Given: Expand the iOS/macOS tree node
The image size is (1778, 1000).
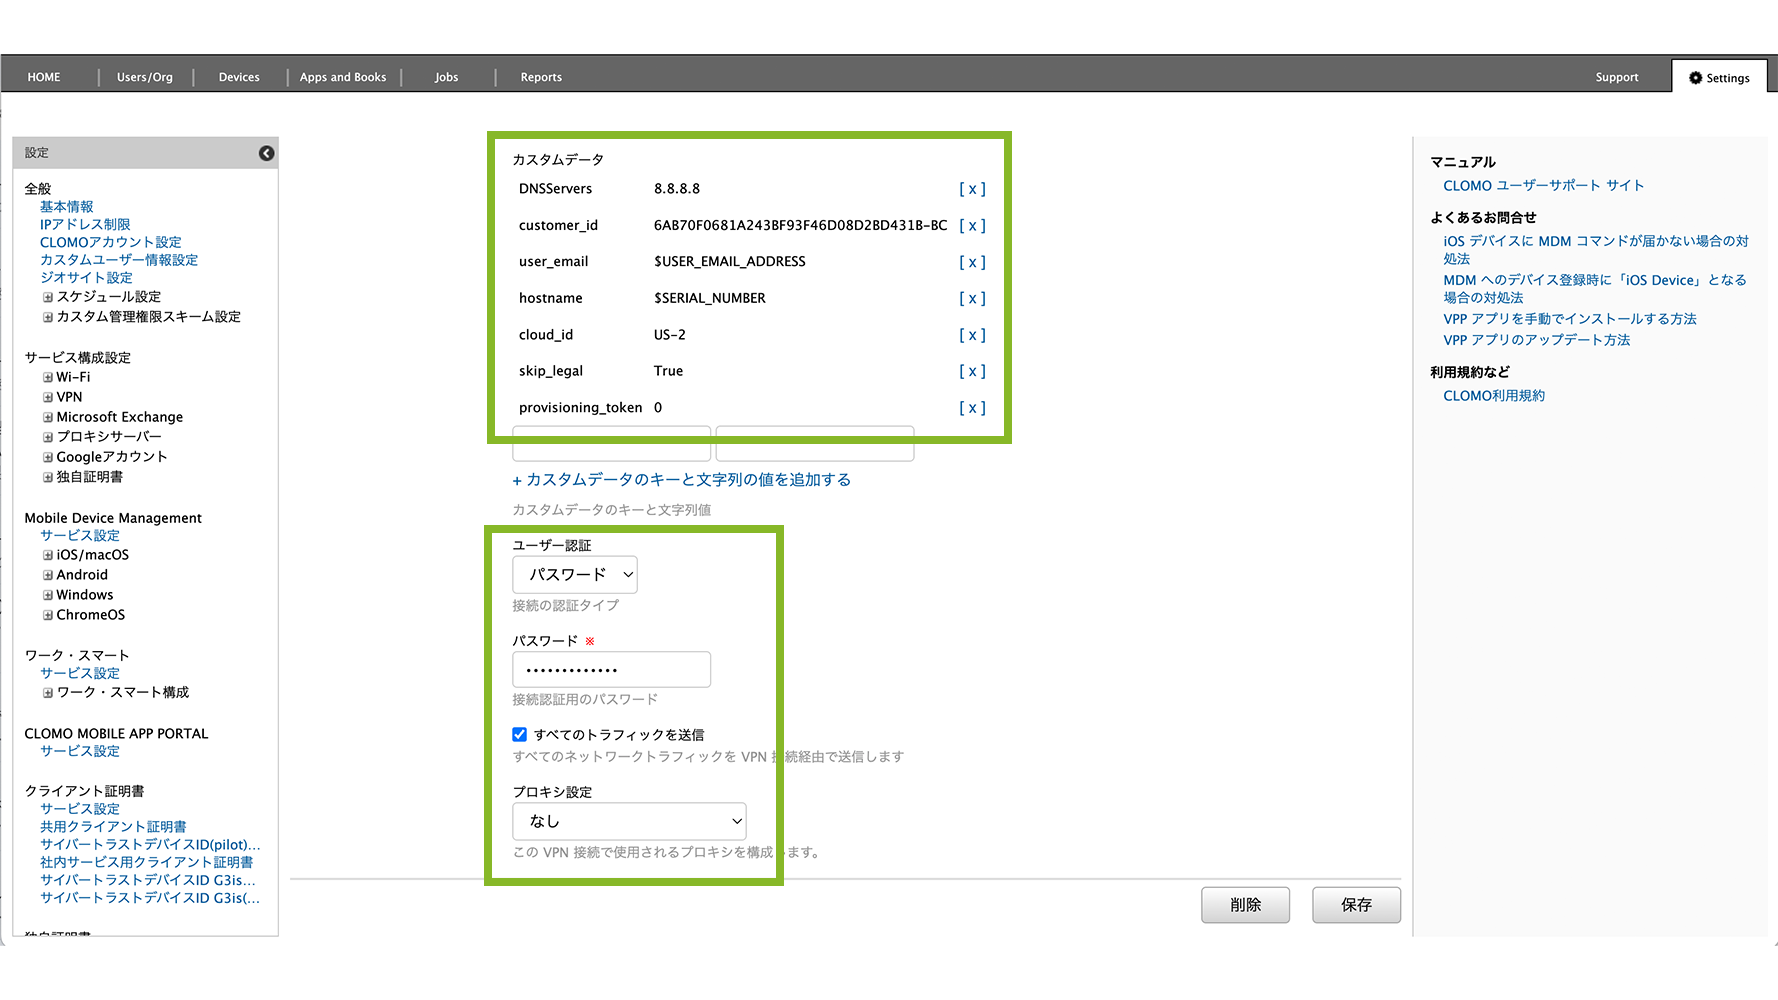Looking at the screenshot, I should tap(48, 555).
